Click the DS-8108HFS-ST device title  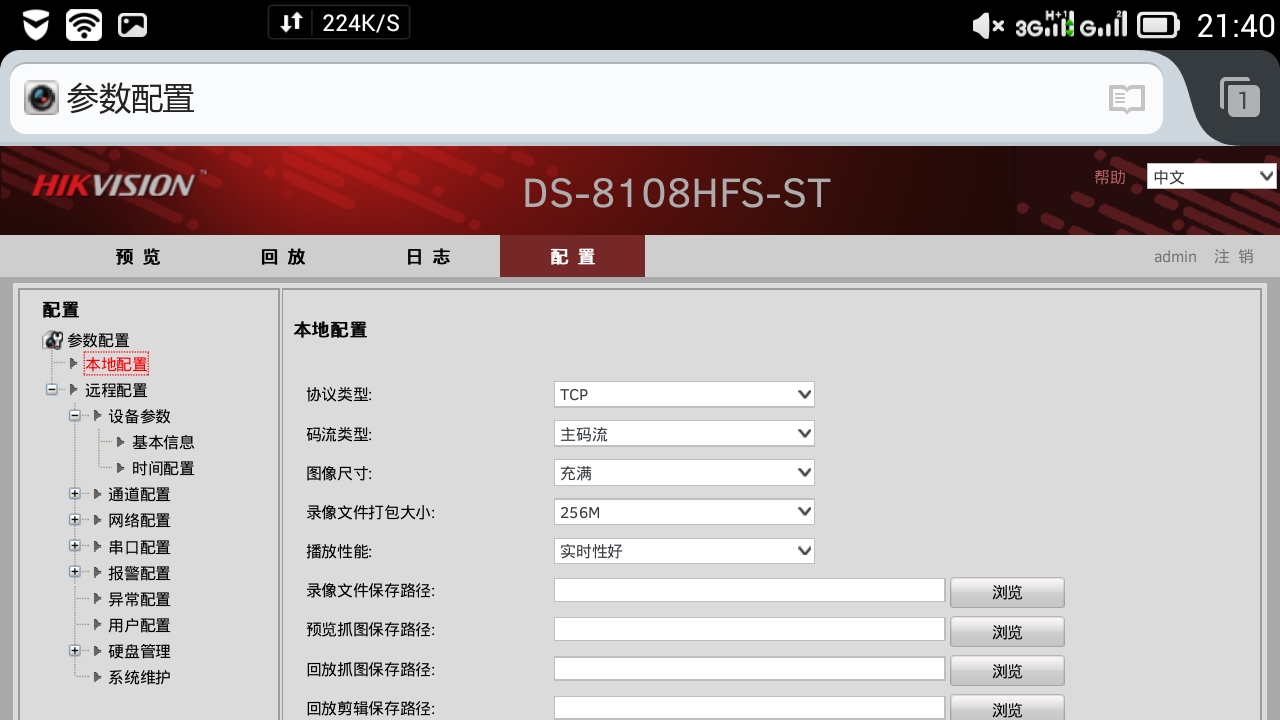(x=677, y=192)
